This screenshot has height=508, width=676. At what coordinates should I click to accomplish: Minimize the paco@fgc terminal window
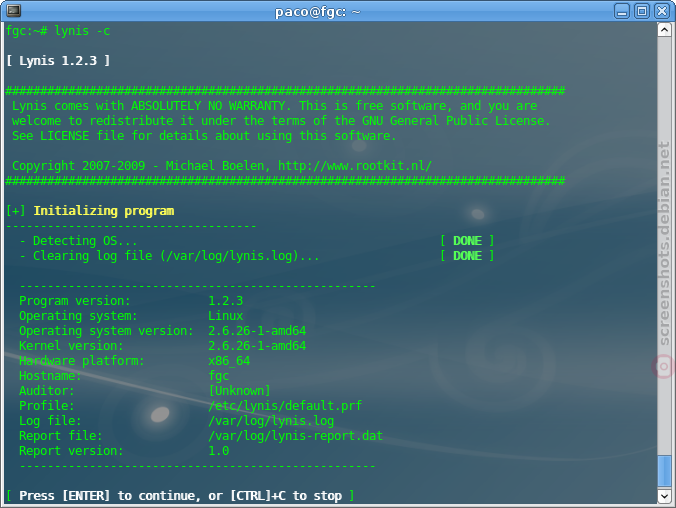(621, 11)
